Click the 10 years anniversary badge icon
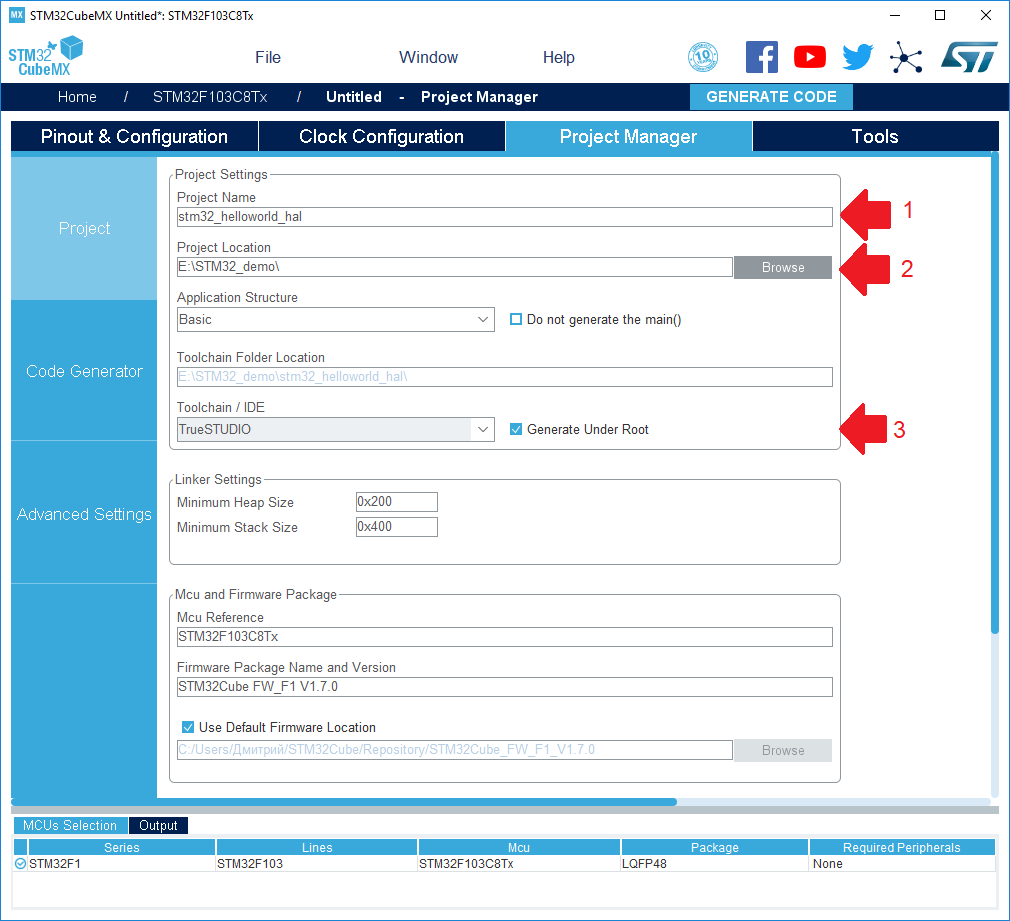Screen dimensions: 1010x921 [703, 57]
